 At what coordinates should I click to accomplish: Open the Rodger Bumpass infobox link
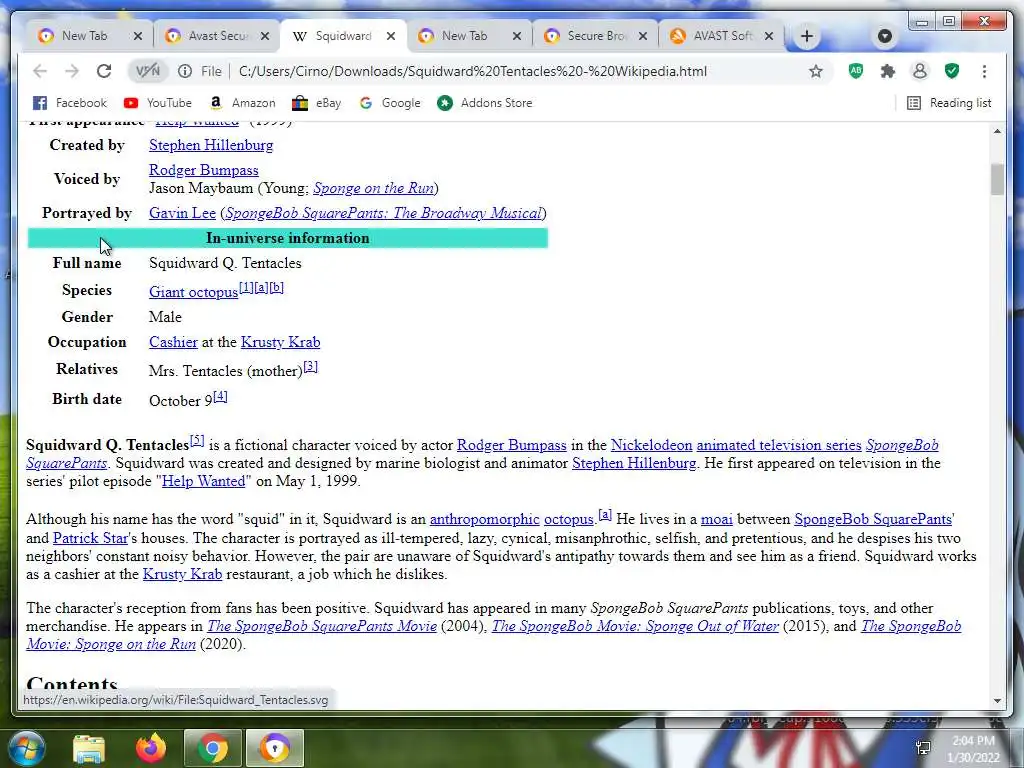click(x=204, y=170)
